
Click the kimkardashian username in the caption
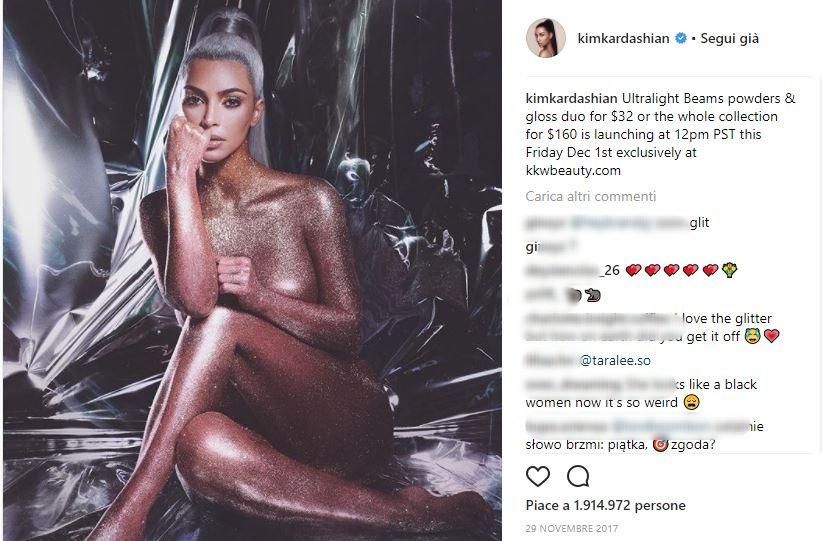coord(571,99)
